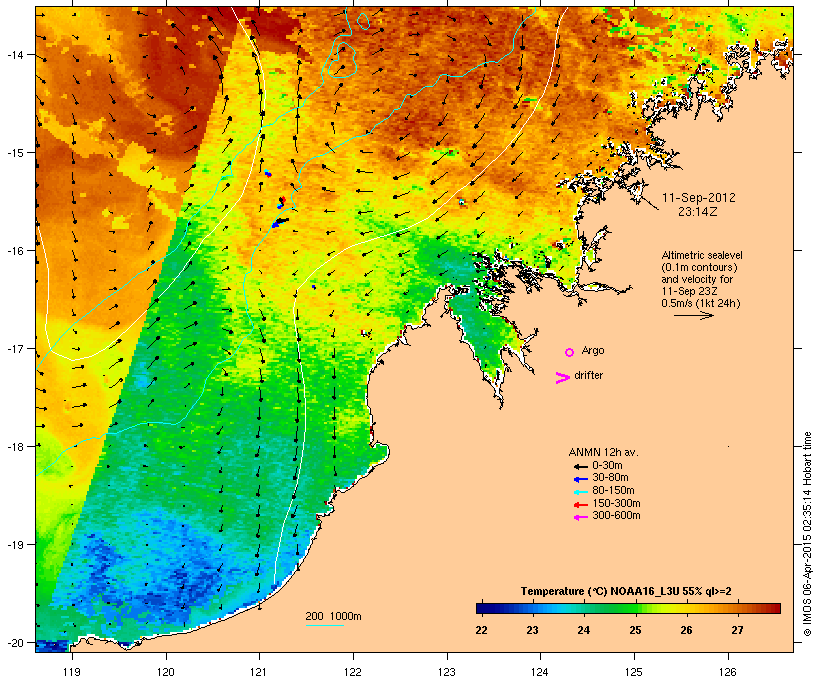820x680 pixels.
Task: Click the dark blue end of temperature colorbar
Action: (x=484, y=608)
